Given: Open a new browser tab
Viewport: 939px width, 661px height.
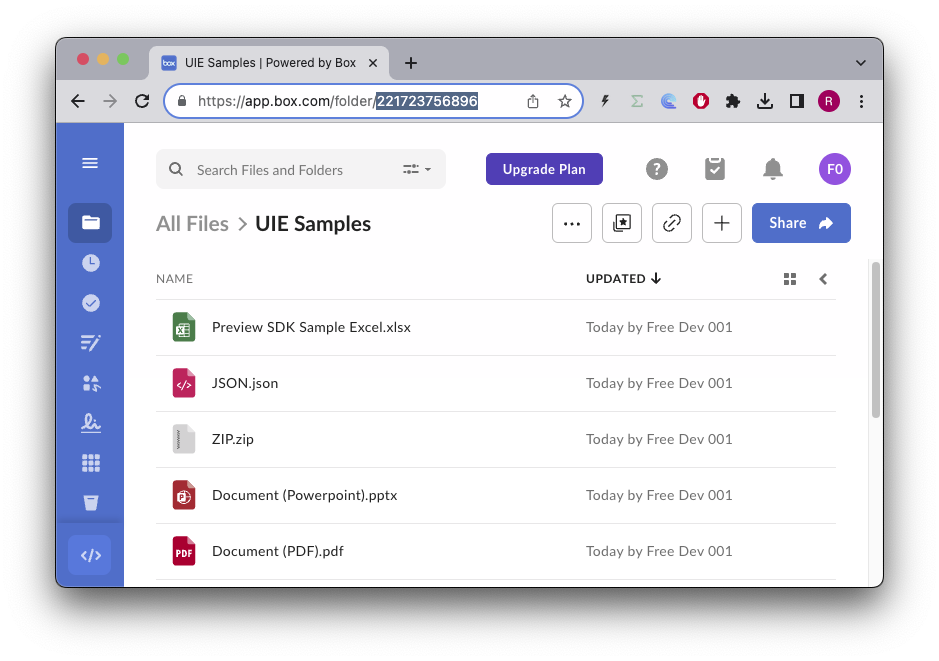Looking at the screenshot, I should click(x=411, y=63).
